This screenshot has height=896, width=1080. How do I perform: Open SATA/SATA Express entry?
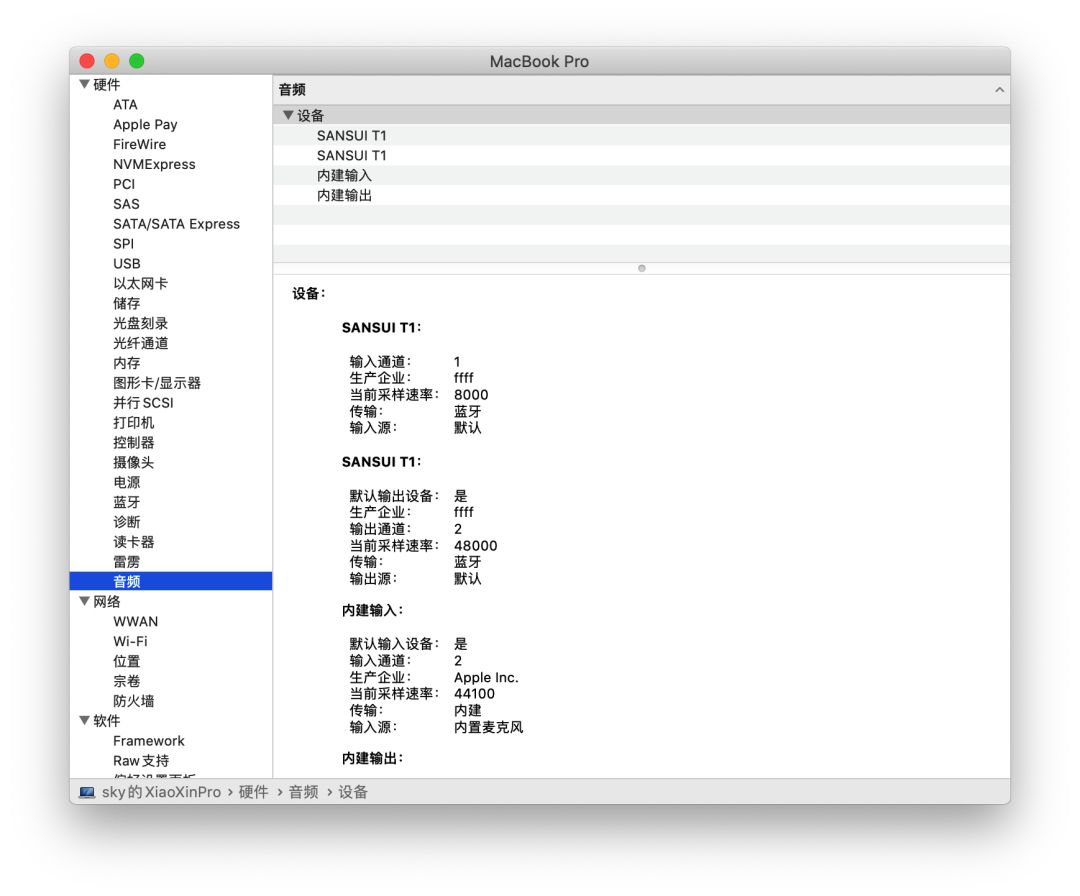[176, 224]
